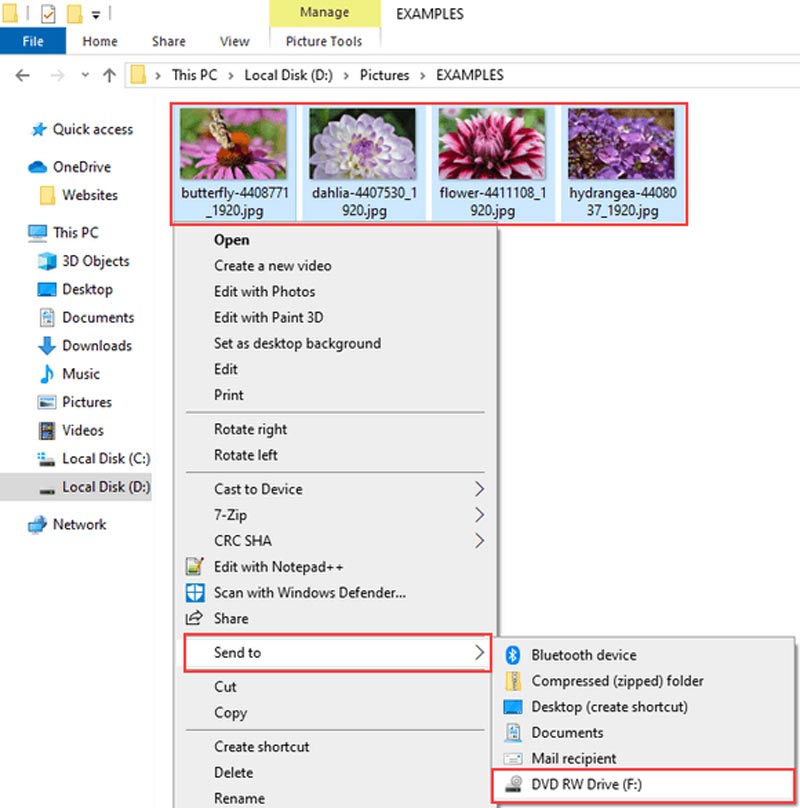Expand the CRC SHA submenu arrow
The width and height of the screenshot is (800, 808).
[479, 541]
